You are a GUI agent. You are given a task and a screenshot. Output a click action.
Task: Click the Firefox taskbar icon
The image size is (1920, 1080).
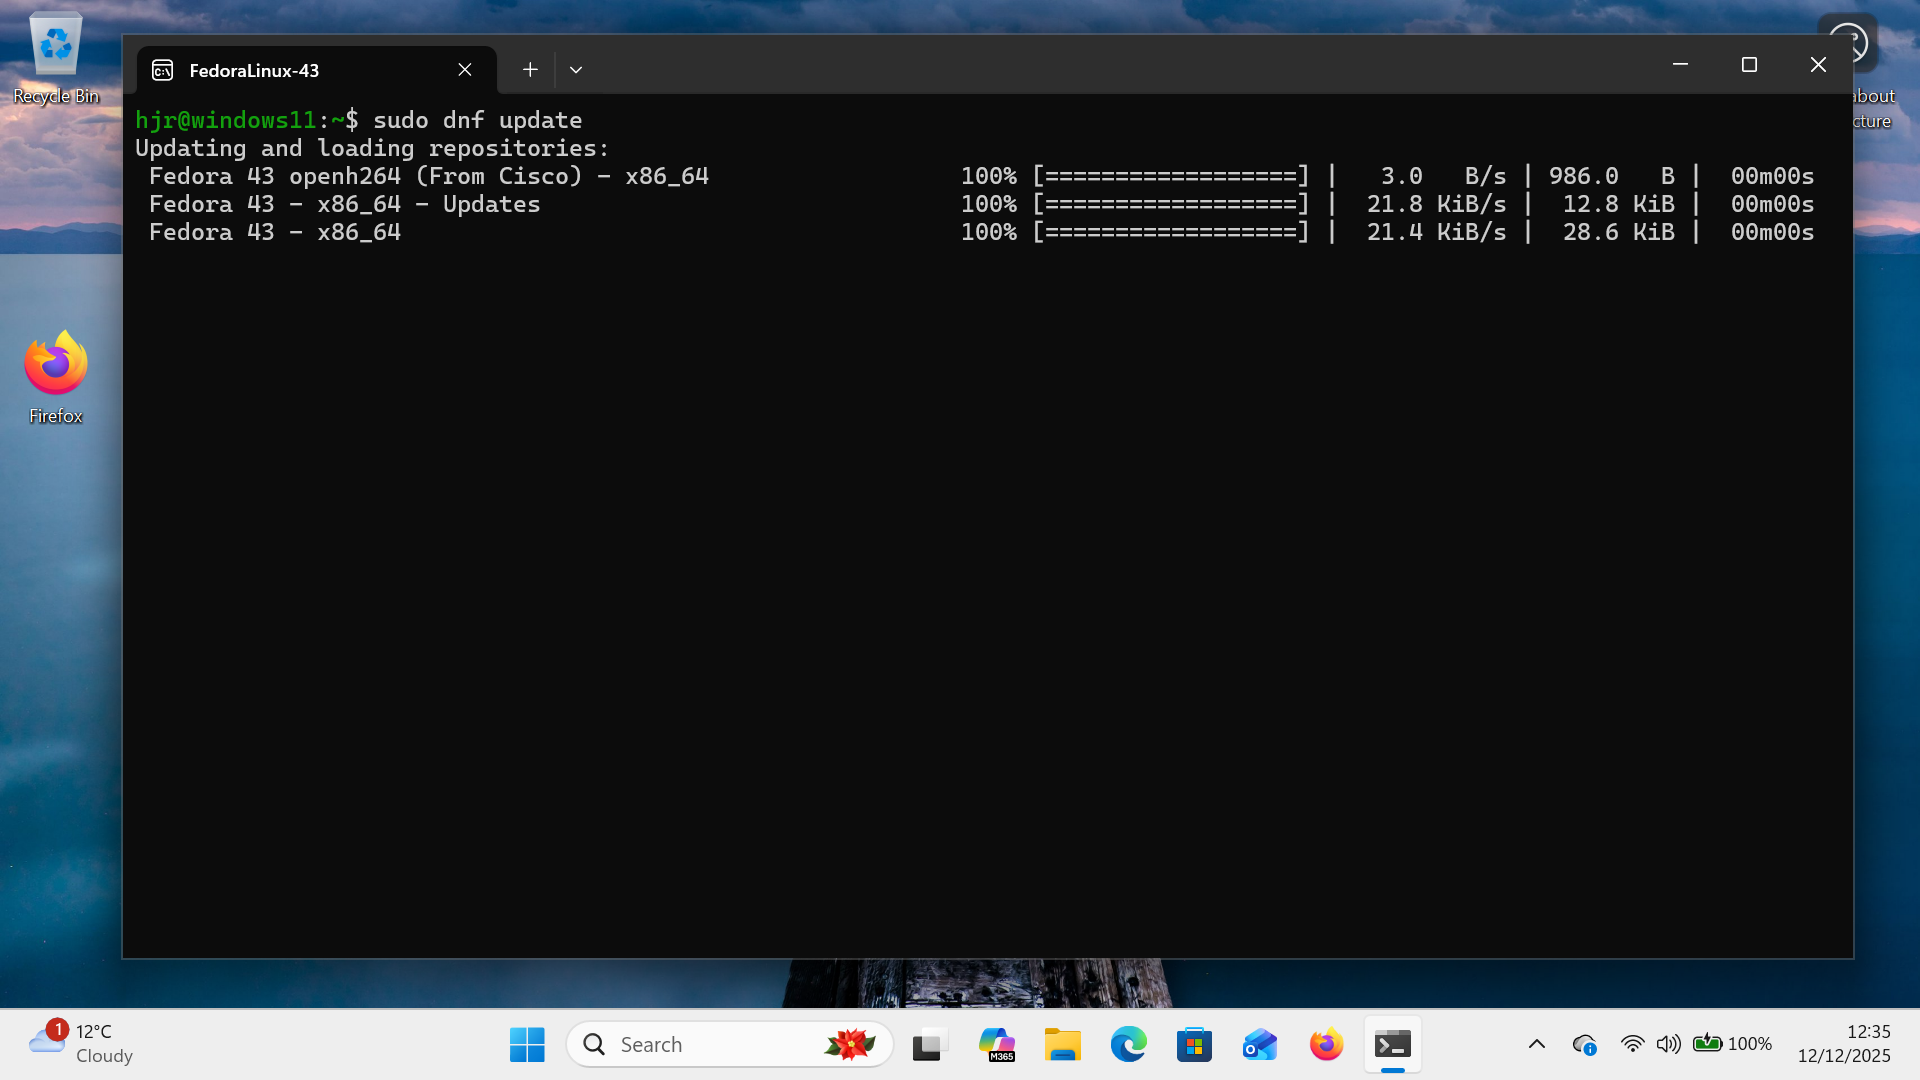tap(1326, 1045)
